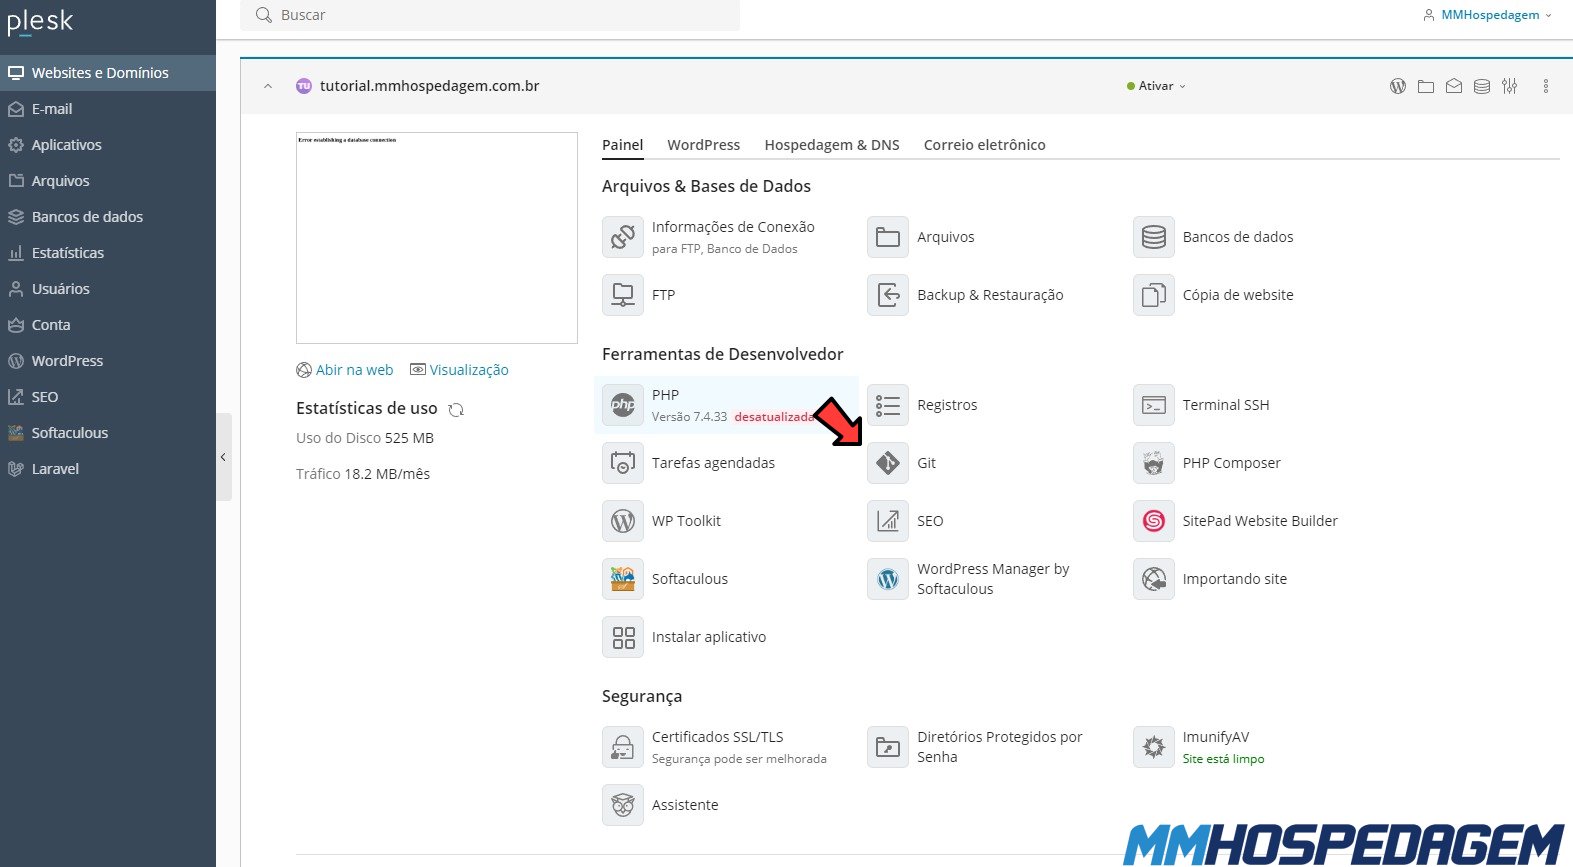1573x867 pixels.
Task: Open Instalar aplicativo icon
Action: [623, 637]
